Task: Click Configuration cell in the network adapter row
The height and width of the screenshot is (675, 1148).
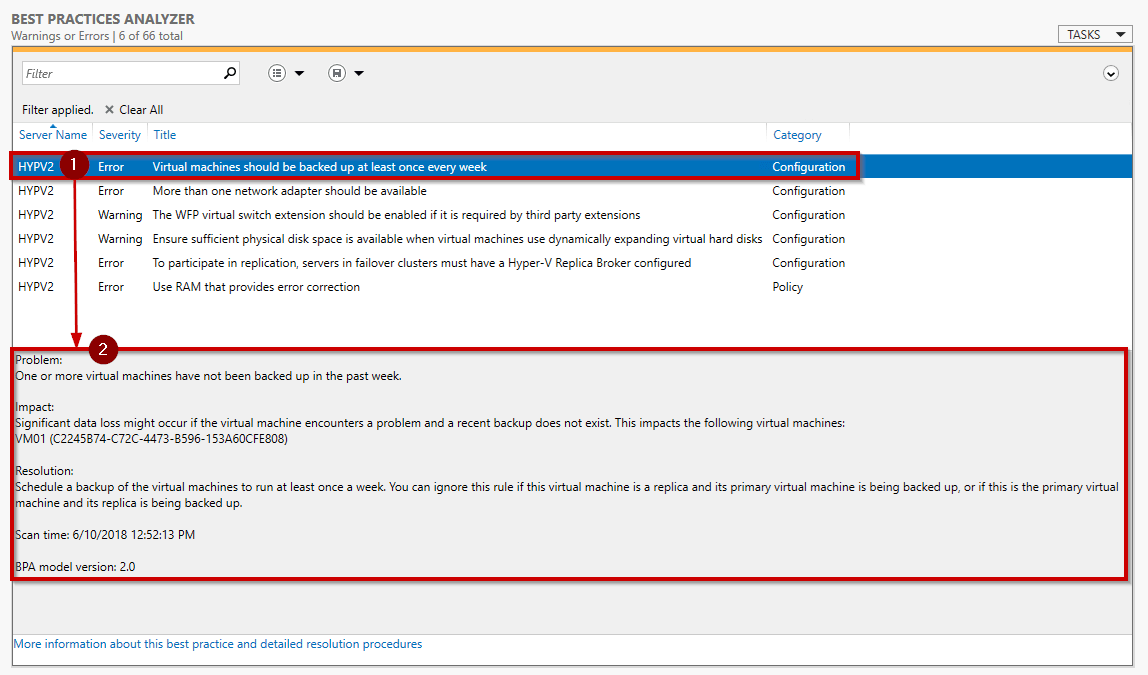Action: pyautogui.click(x=808, y=191)
